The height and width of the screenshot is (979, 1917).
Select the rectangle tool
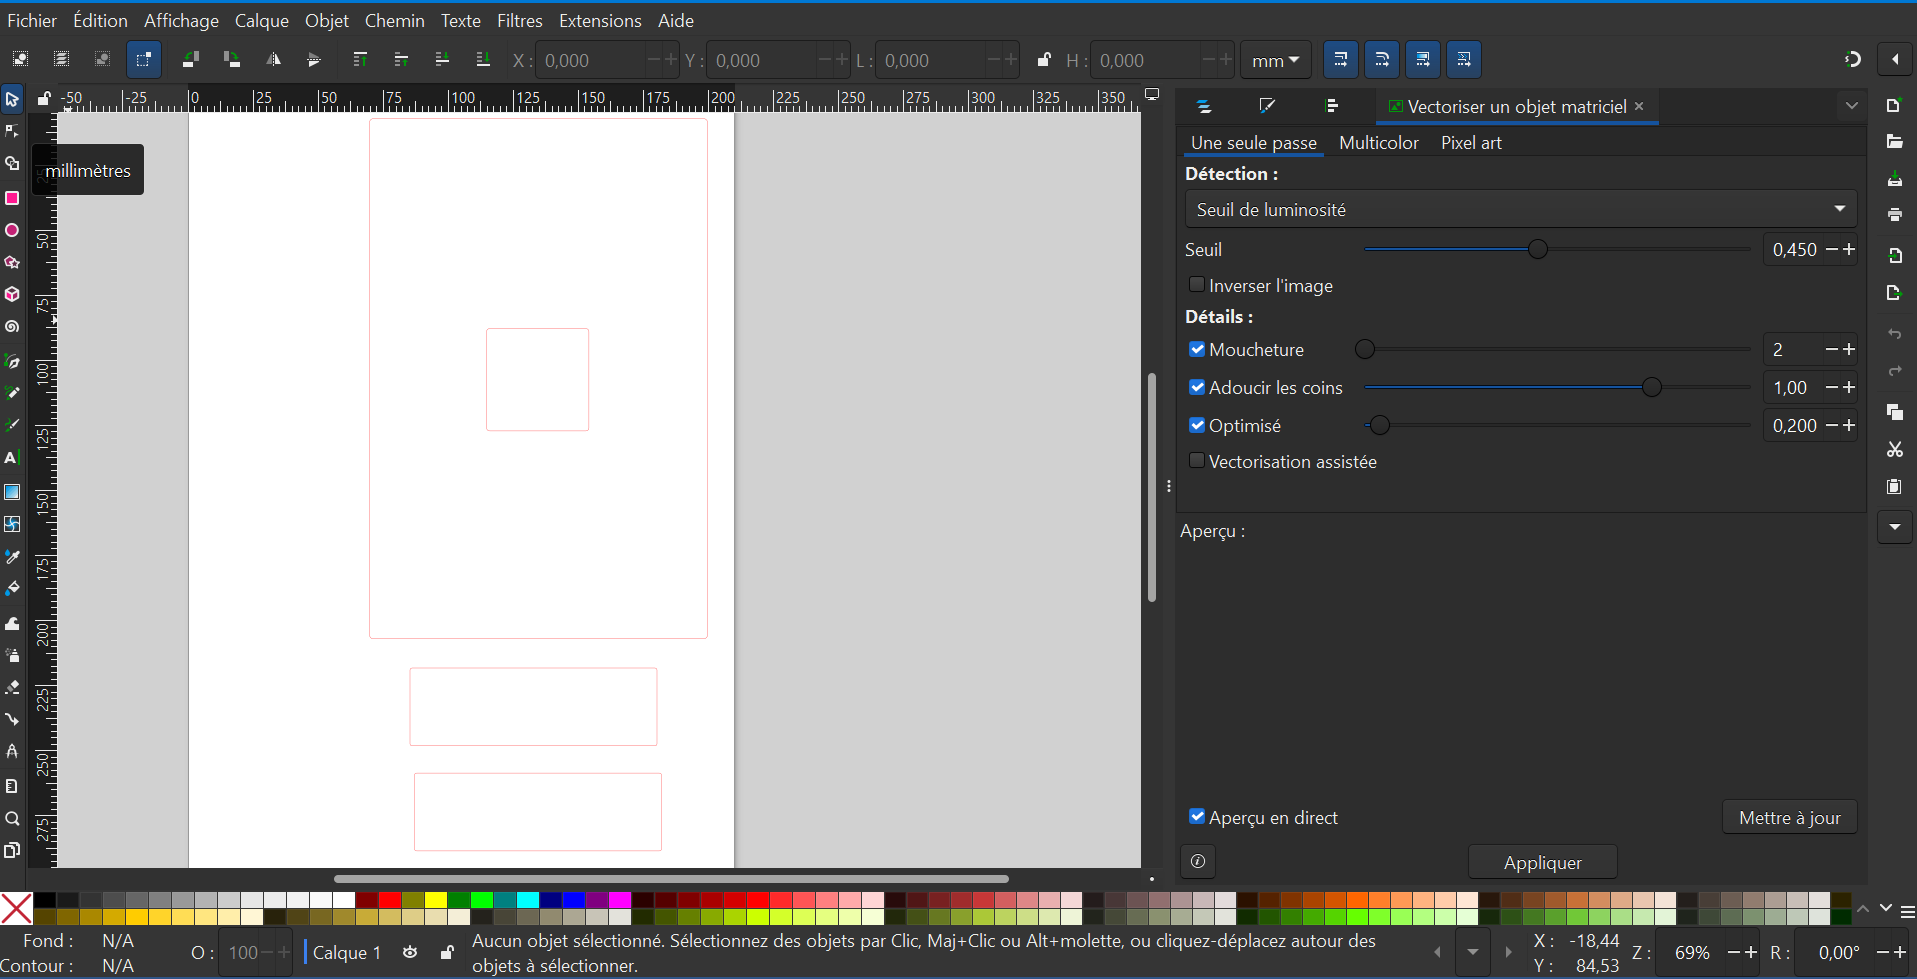tap(12, 198)
